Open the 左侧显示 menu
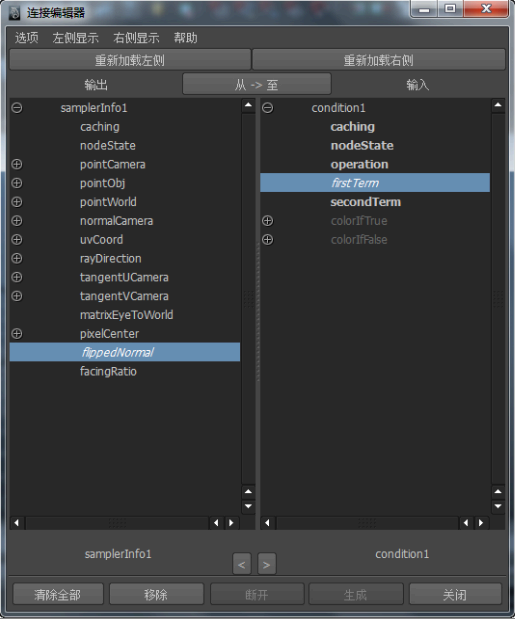The height and width of the screenshot is (619, 515). click(x=75, y=38)
